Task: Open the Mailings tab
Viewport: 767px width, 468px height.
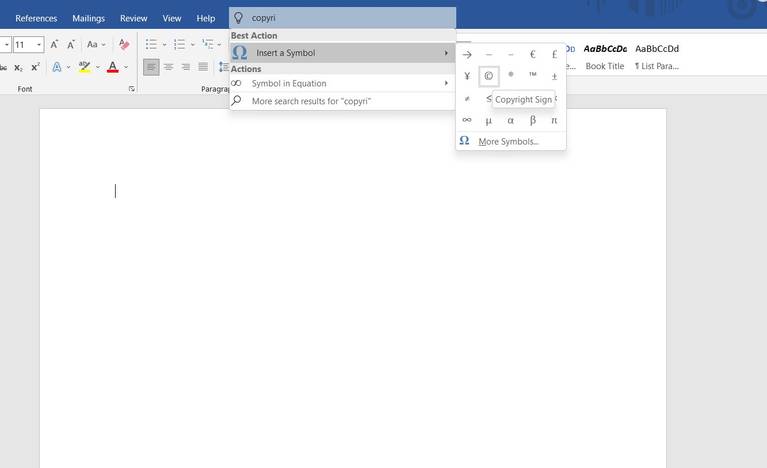Action: [x=89, y=18]
